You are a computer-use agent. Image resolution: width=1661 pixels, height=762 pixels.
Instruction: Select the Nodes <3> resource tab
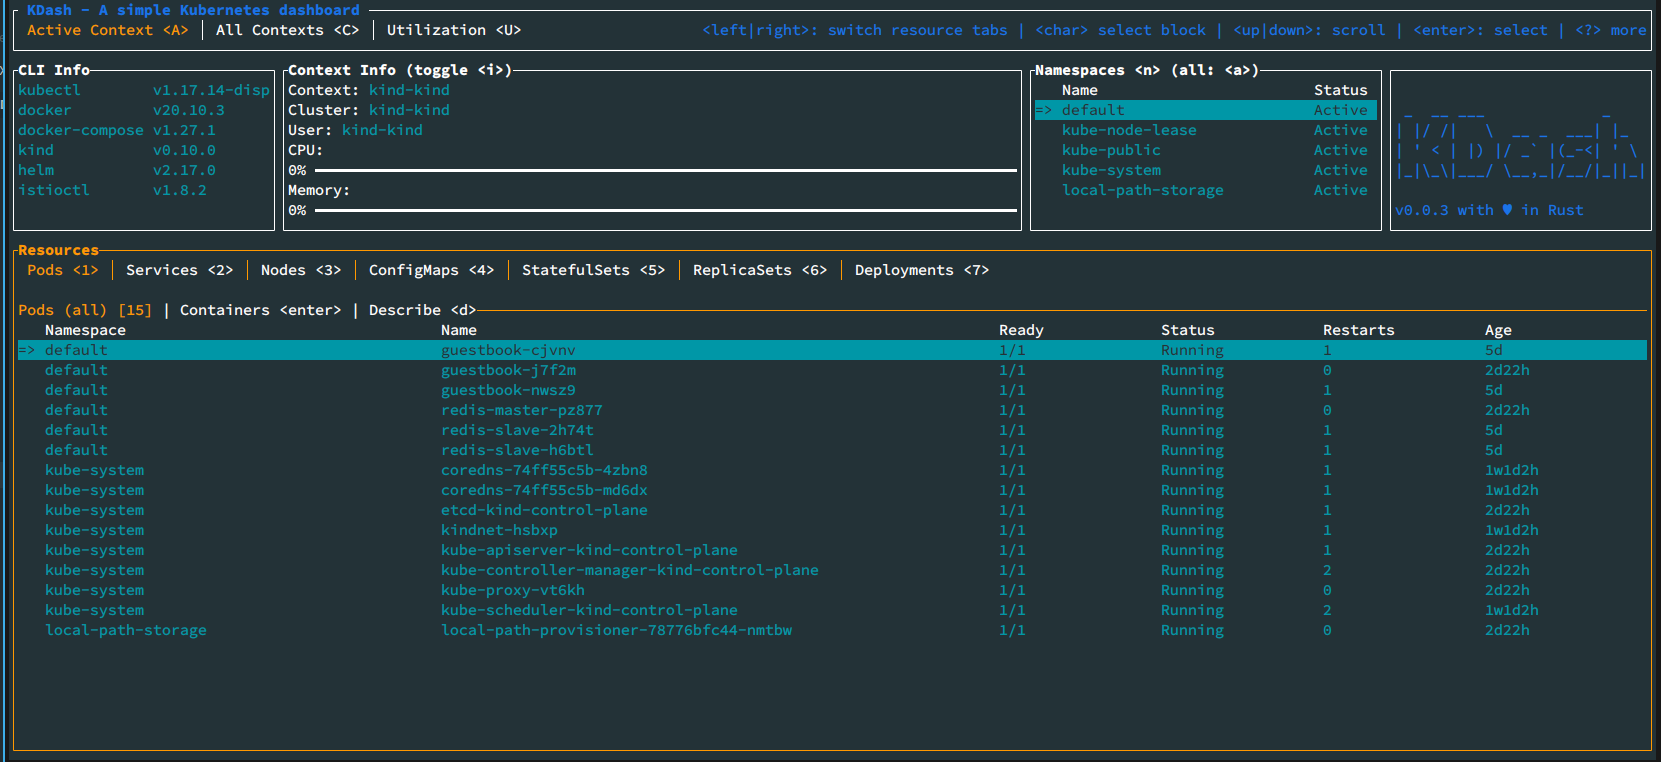click(x=301, y=270)
